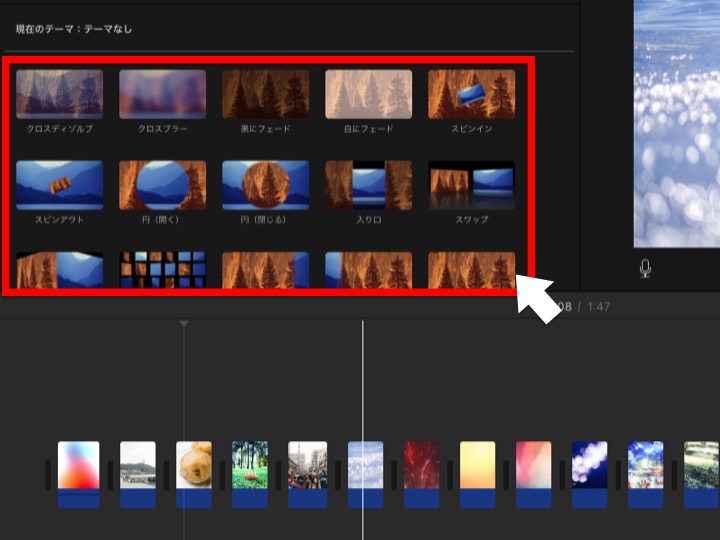Click the クロスディゾルブ label text
This screenshot has width=720, height=540.
pyautogui.click(x=60, y=129)
